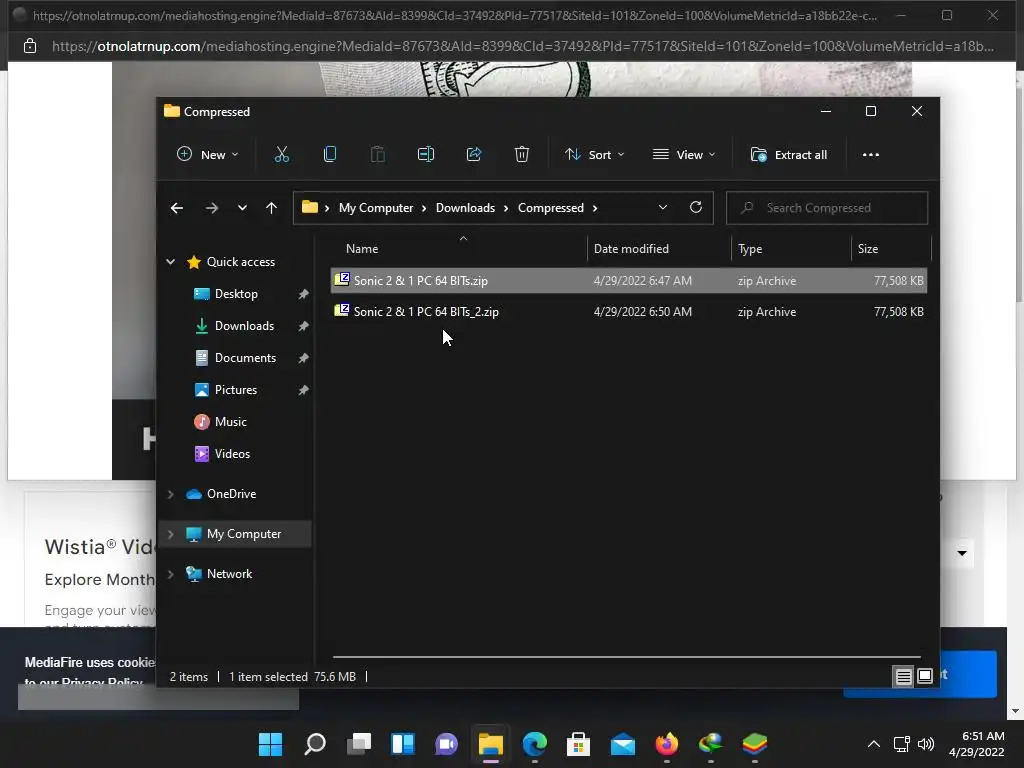Click the Copy icon in toolbar
The height and width of the screenshot is (768, 1024).
click(x=330, y=155)
